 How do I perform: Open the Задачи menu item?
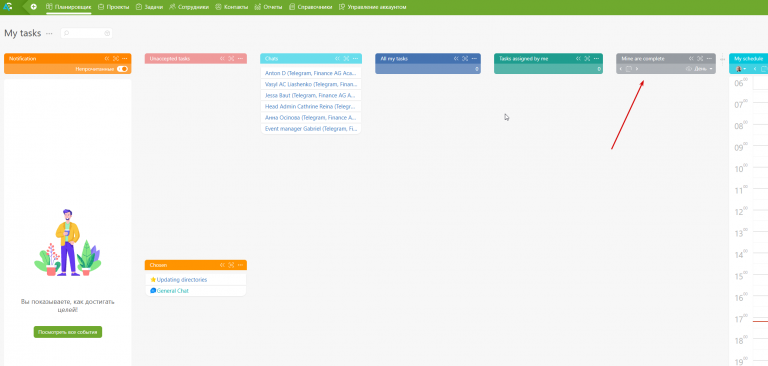[x=149, y=7]
